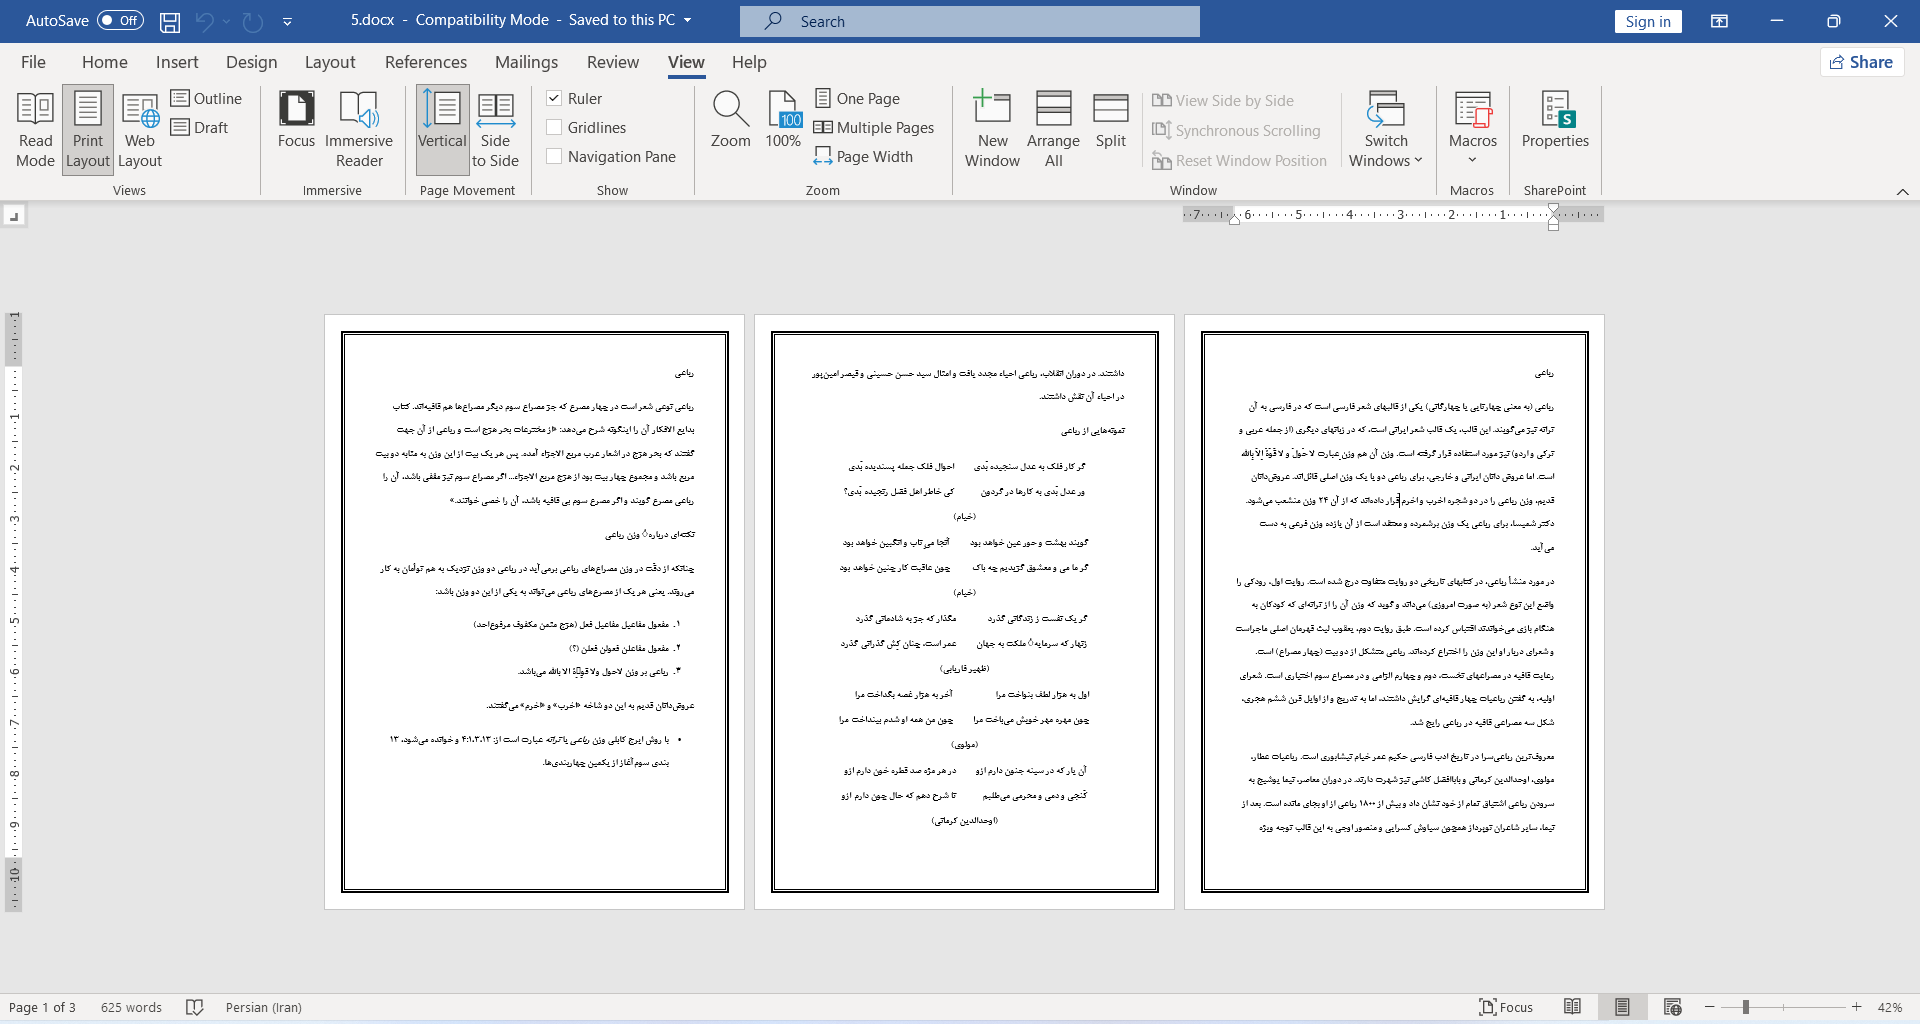Click the first page thumbnail on the right
The width and height of the screenshot is (1920, 1024).
1394,612
